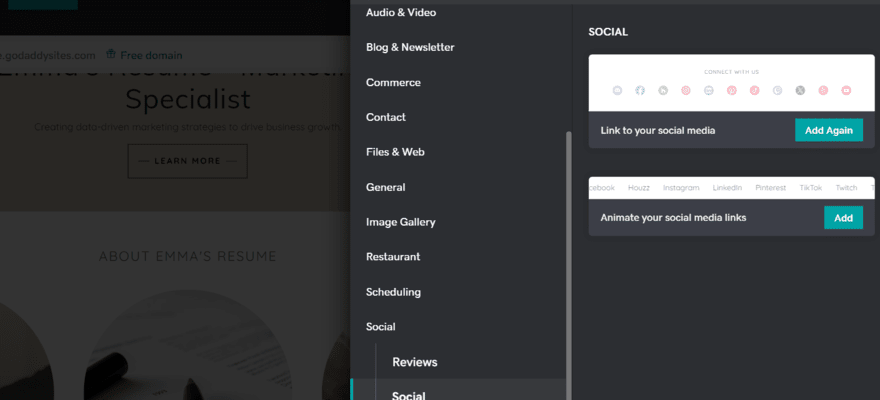Click the circular pen photo under About
Screen dimensions: 880x400
click(x=188, y=345)
